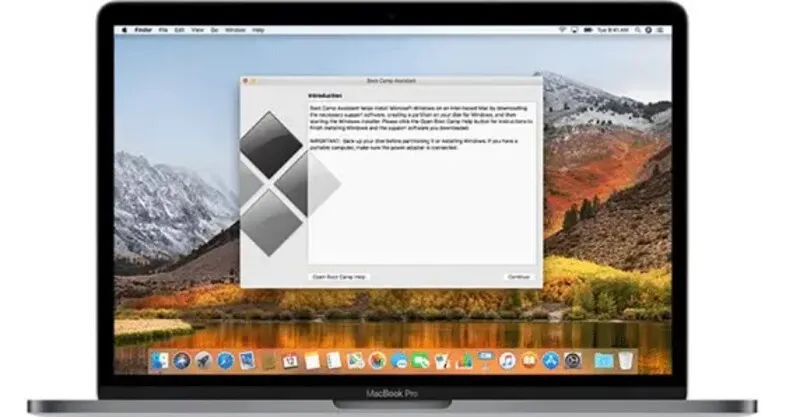800x417 pixels.
Task: Open the Go menu
Action: pyautogui.click(x=214, y=30)
